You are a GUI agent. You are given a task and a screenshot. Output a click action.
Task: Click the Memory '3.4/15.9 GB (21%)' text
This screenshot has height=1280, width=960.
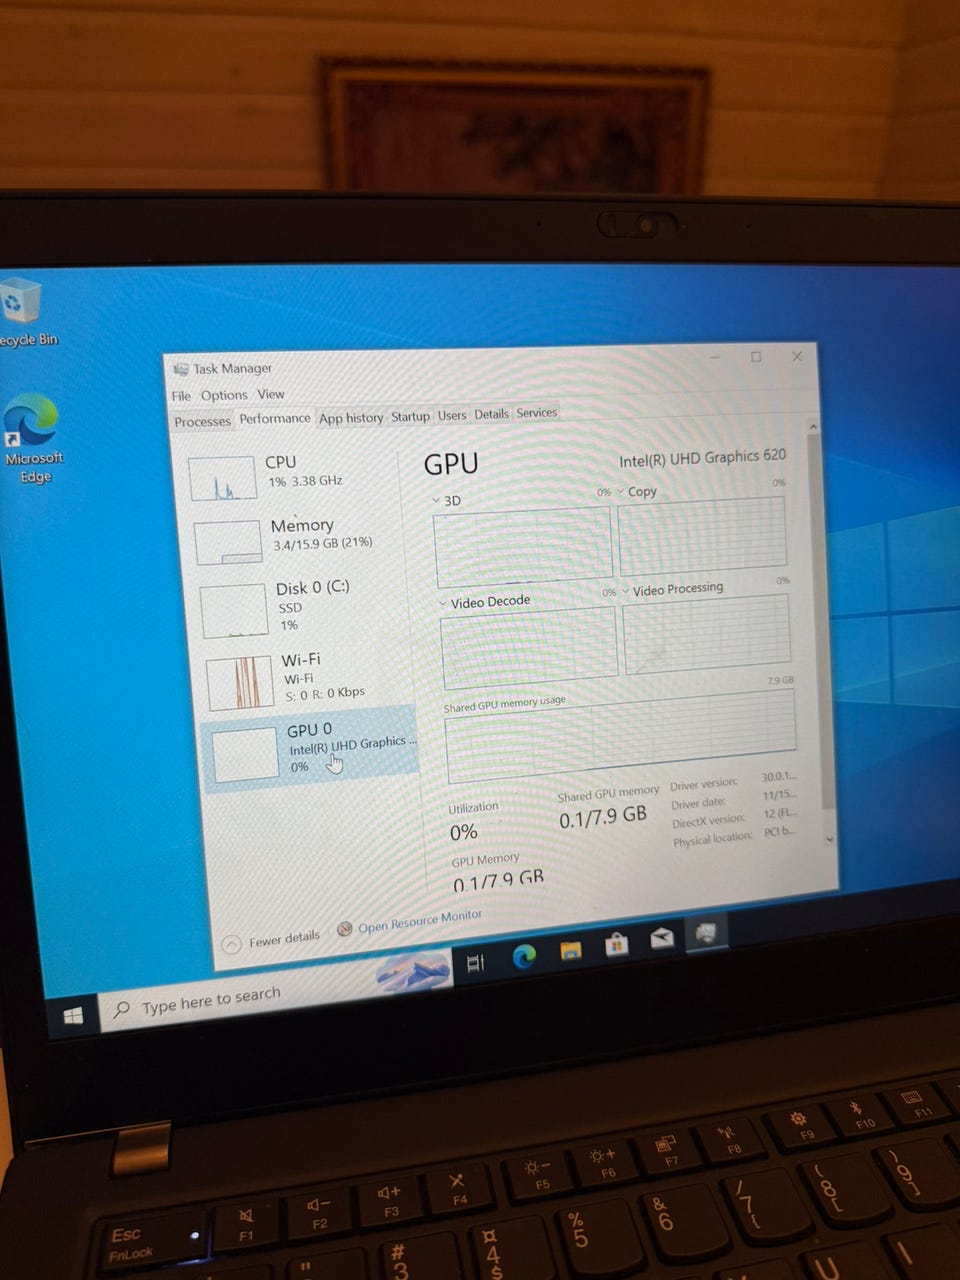point(322,544)
